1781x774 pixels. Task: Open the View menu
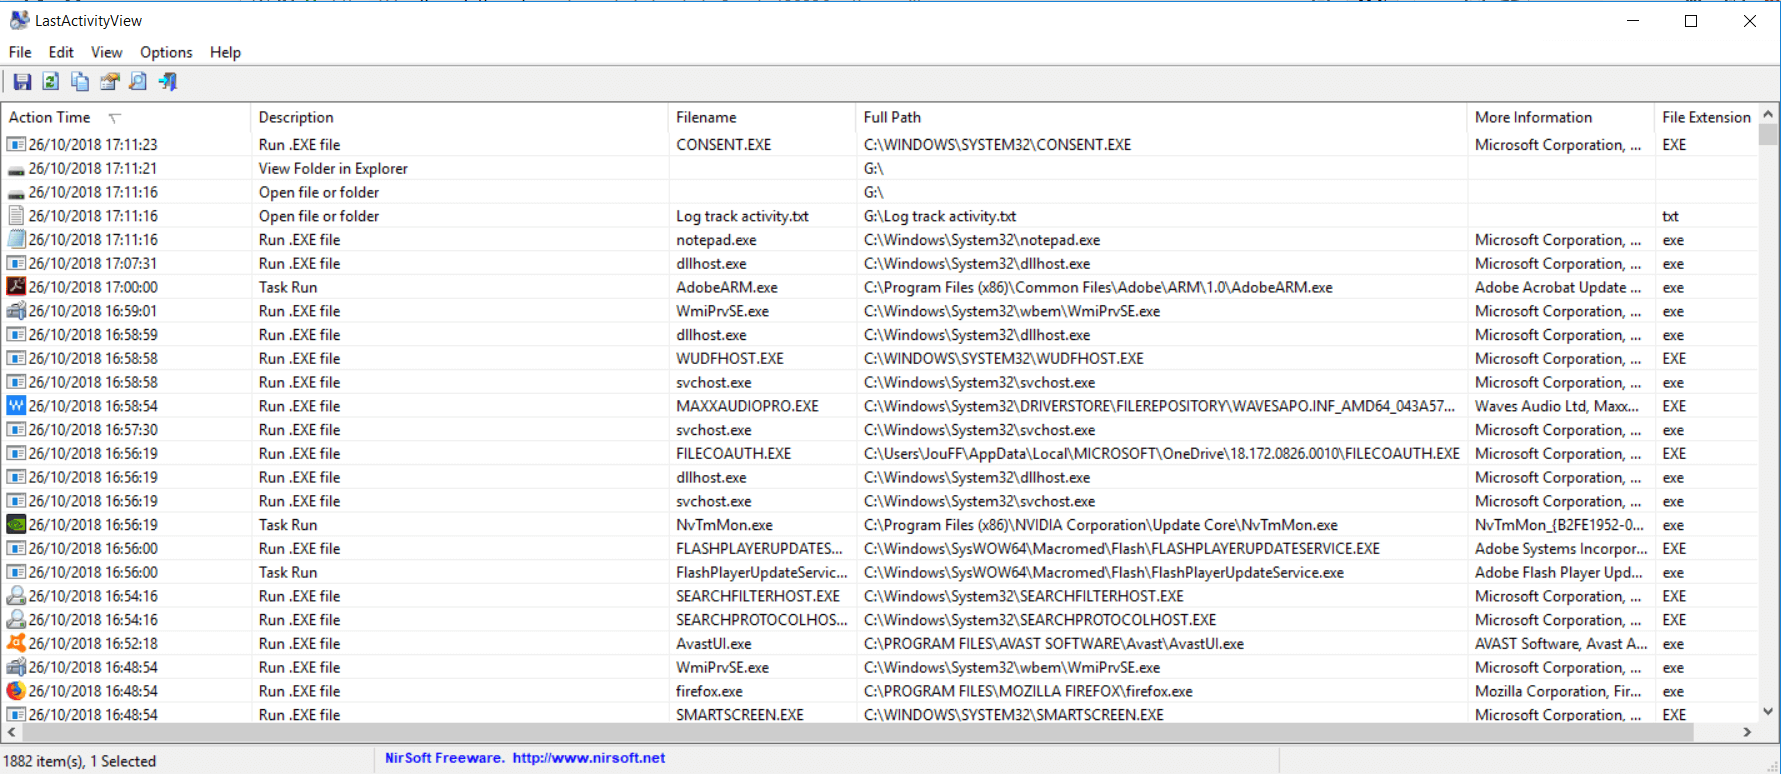click(107, 52)
